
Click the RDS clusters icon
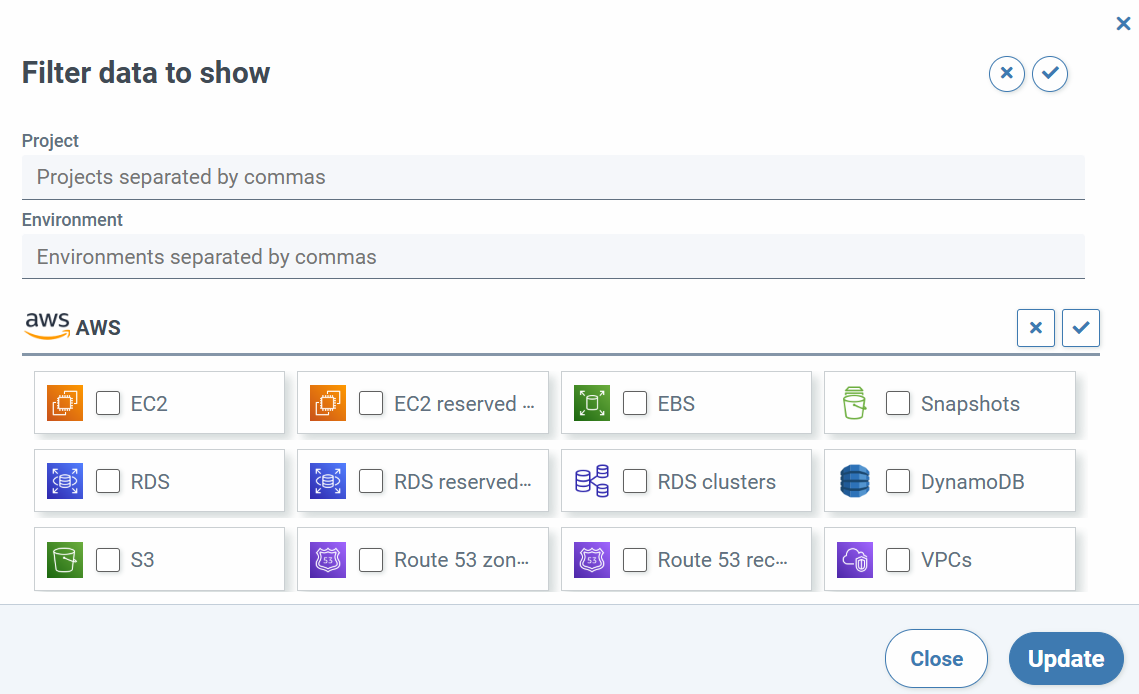[592, 481]
